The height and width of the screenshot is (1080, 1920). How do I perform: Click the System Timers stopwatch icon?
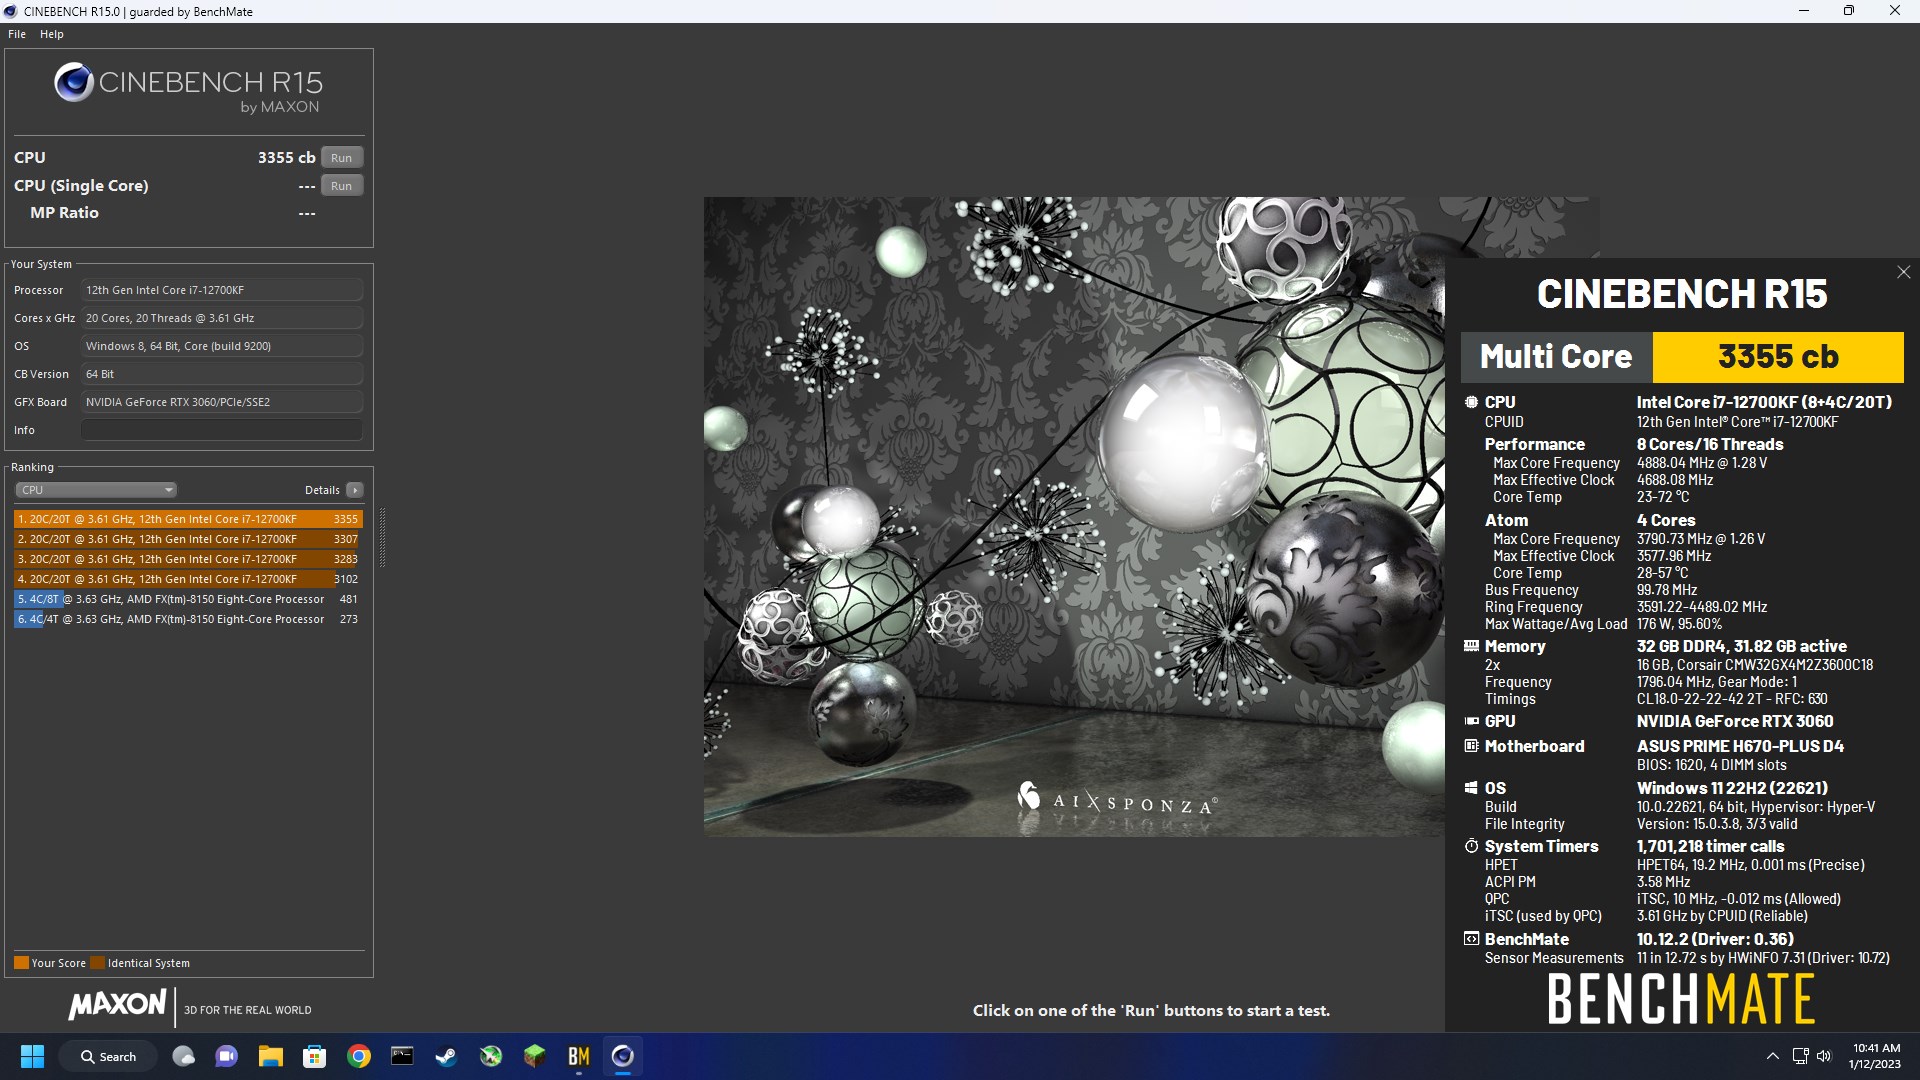tap(1471, 846)
